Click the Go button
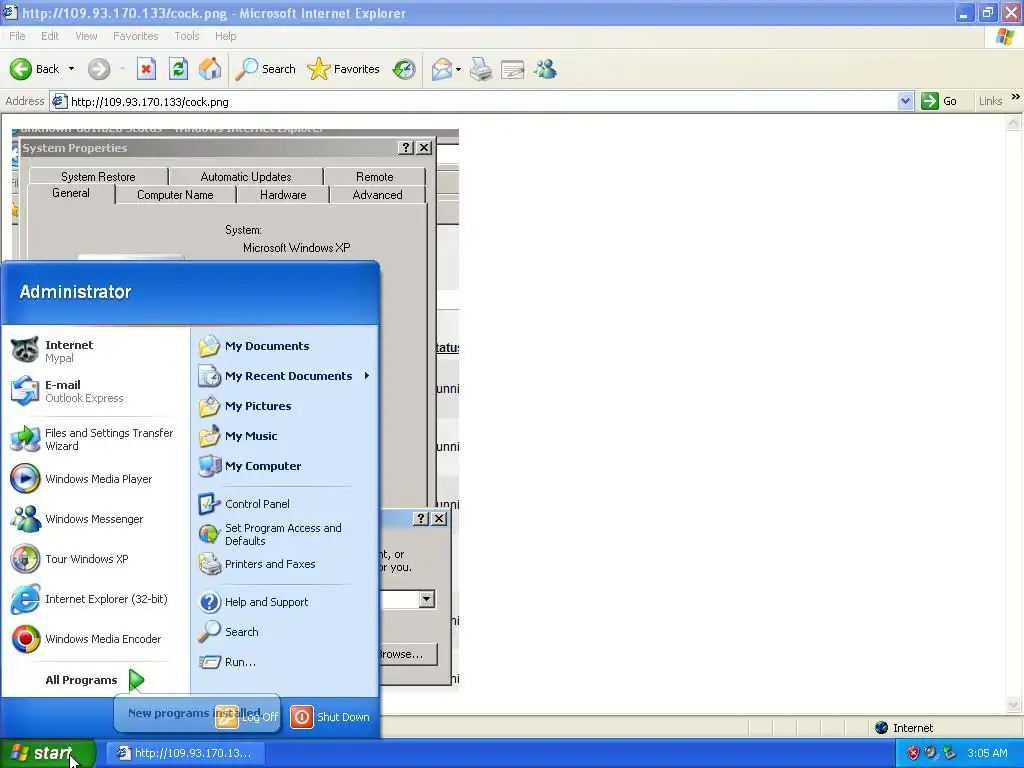The width and height of the screenshot is (1024, 768). click(x=940, y=101)
